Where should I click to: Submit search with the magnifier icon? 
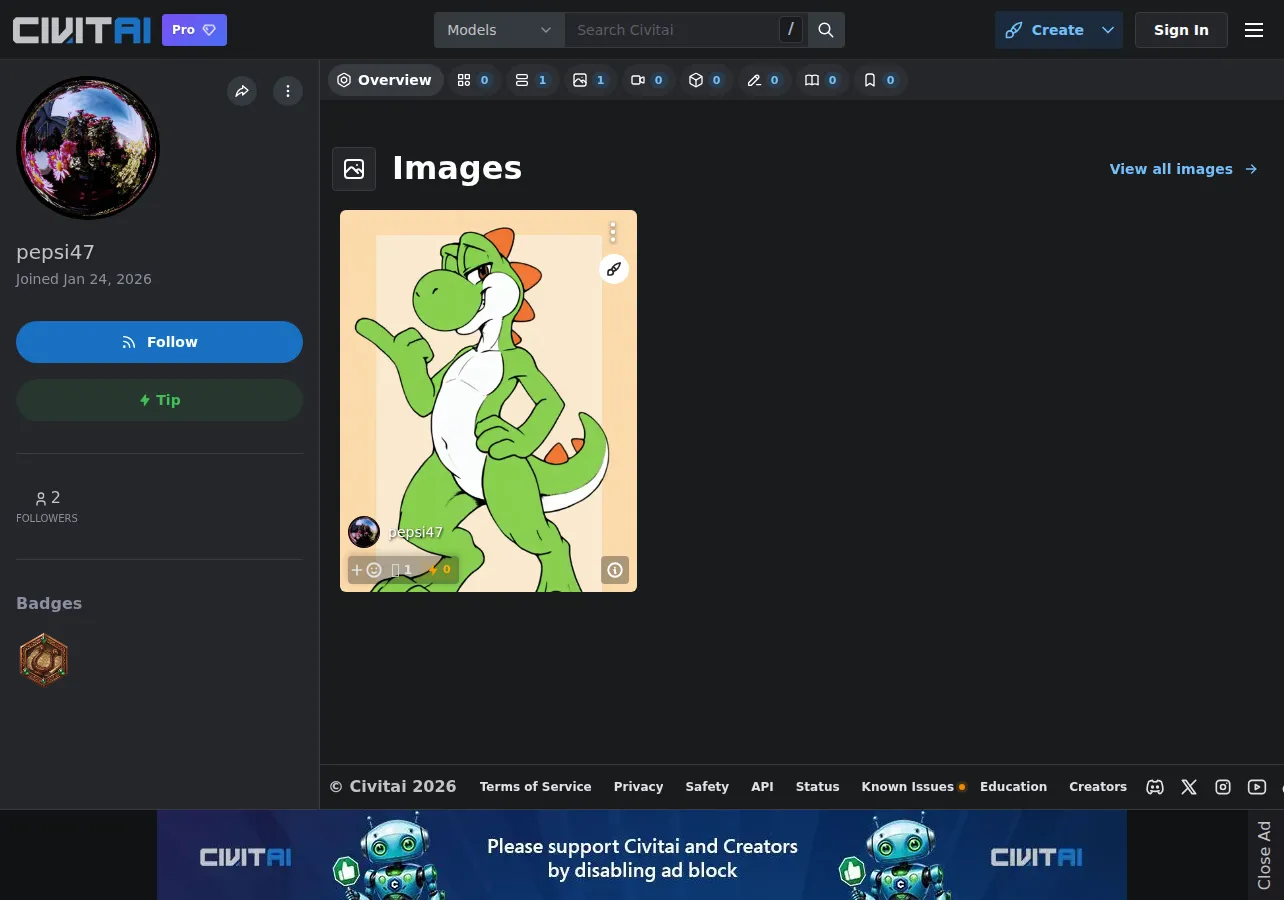click(826, 30)
